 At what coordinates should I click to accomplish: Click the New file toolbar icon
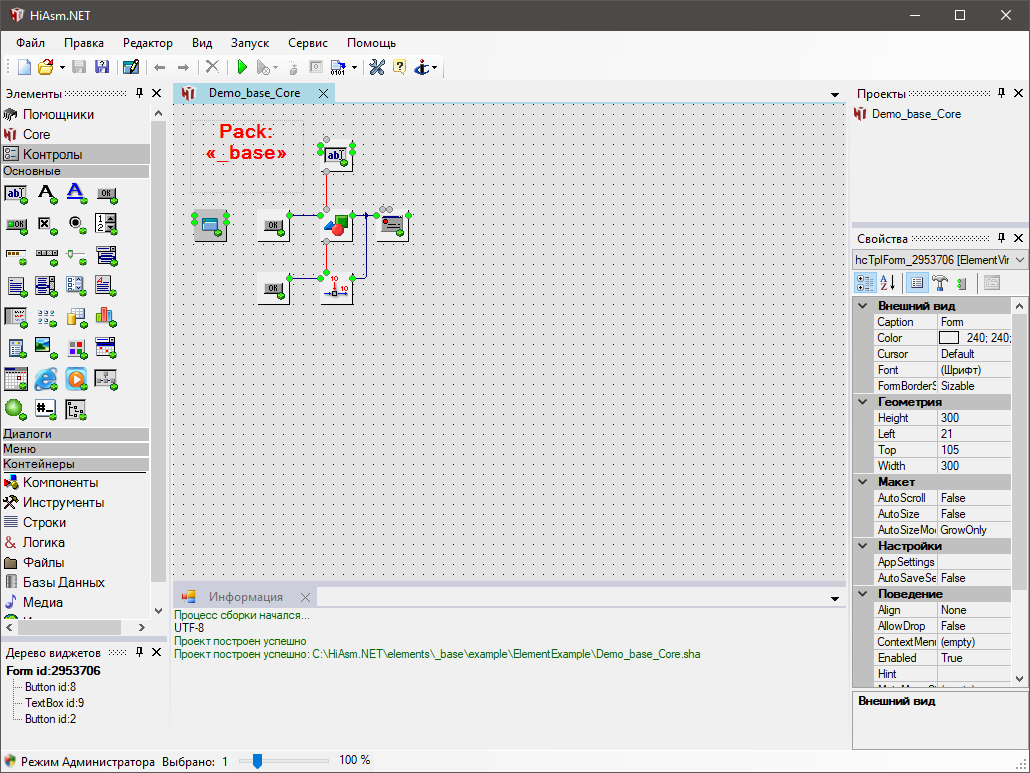[25, 67]
